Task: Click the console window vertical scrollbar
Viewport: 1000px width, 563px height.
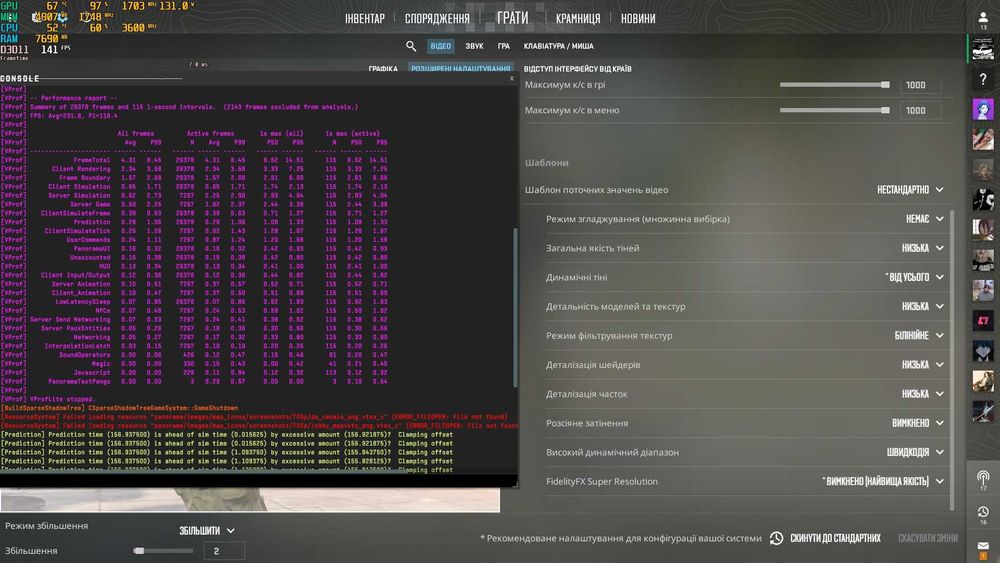Action: tap(515, 307)
